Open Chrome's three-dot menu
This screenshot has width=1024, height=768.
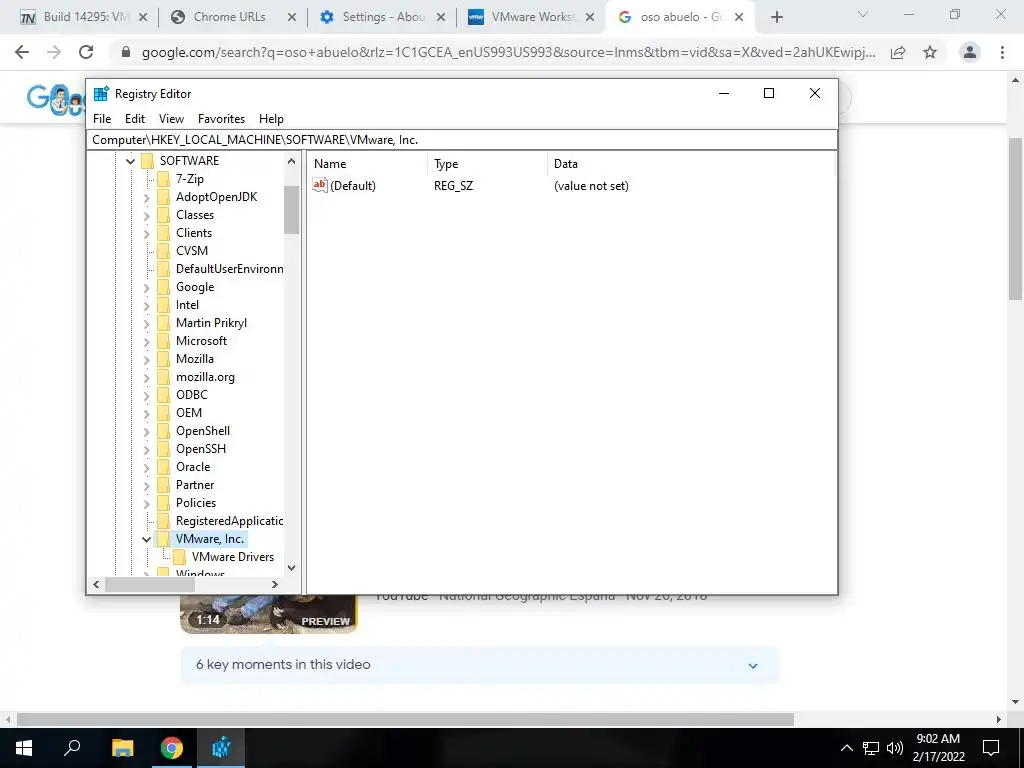pyautogui.click(x=1002, y=52)
